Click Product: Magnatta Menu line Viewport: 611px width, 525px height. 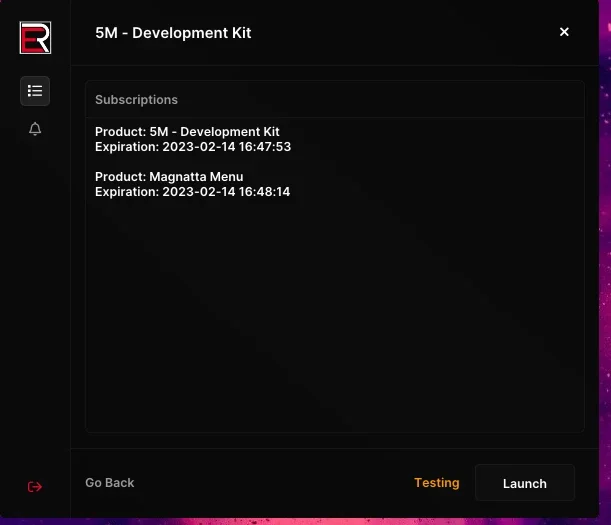point(169,177)
